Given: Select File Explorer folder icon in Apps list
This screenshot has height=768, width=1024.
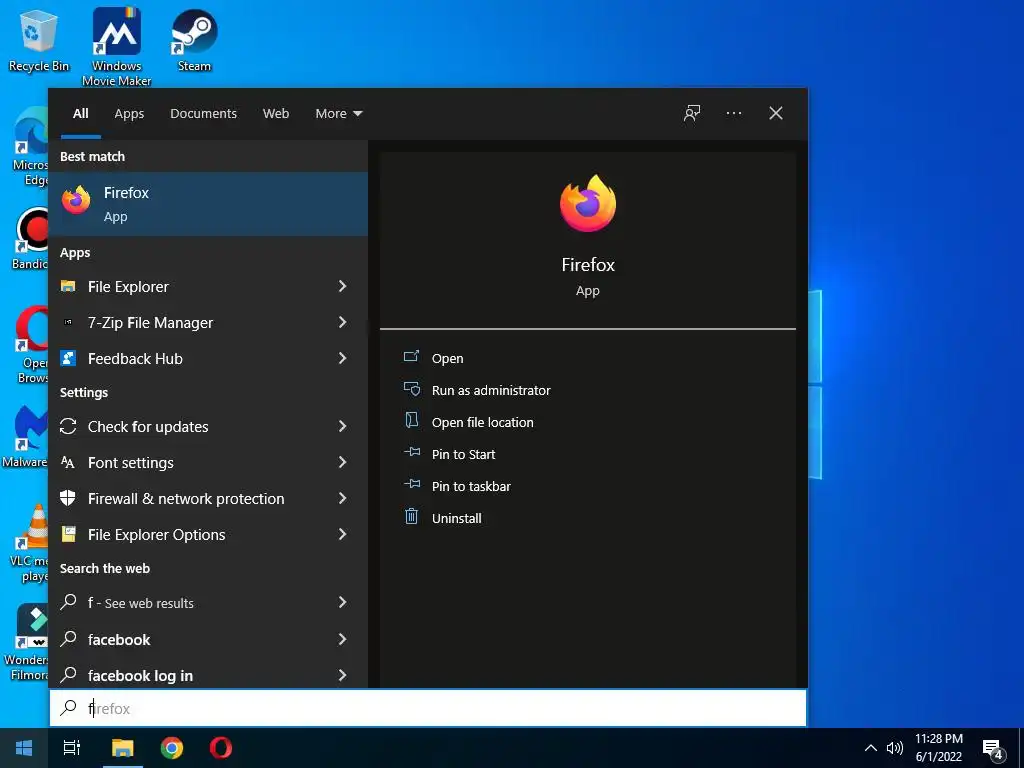Looking at the screenshot, I should 68,286.
